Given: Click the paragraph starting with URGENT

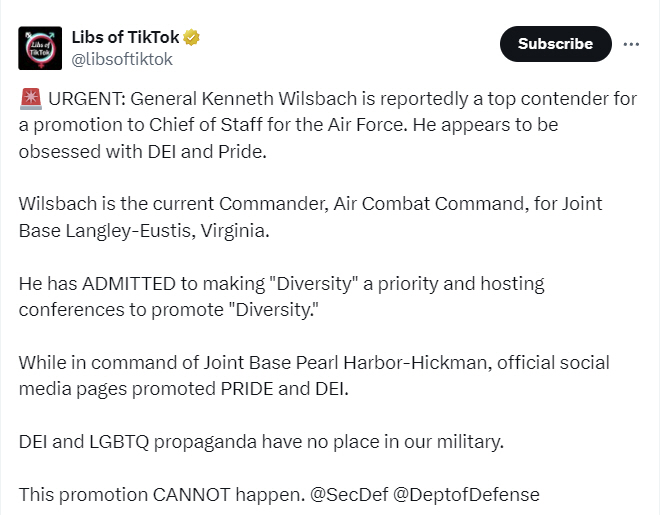Looking at the screenshot, I should click(x=328, y=125).
